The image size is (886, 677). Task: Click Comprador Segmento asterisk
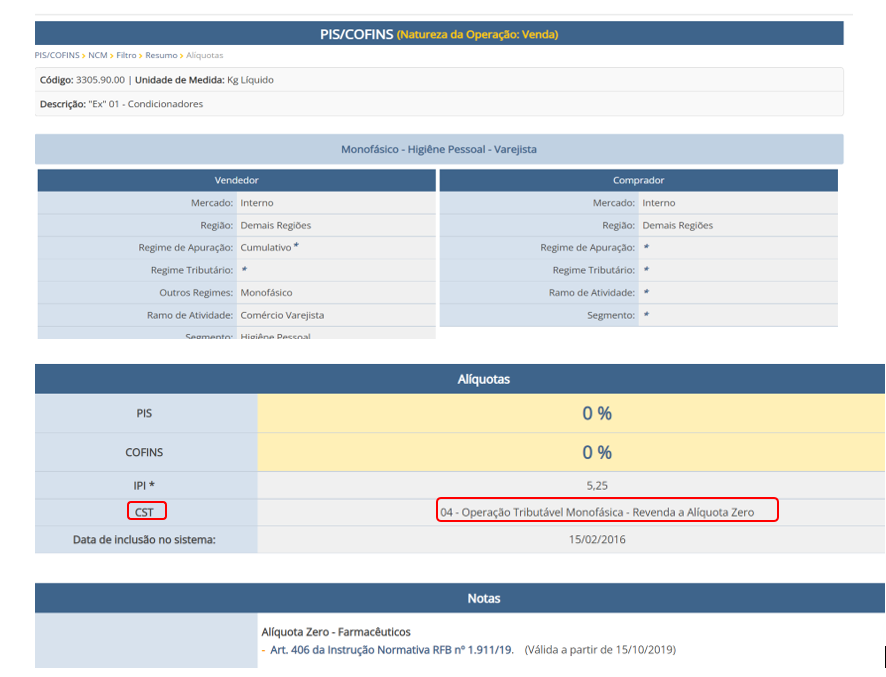646,316
